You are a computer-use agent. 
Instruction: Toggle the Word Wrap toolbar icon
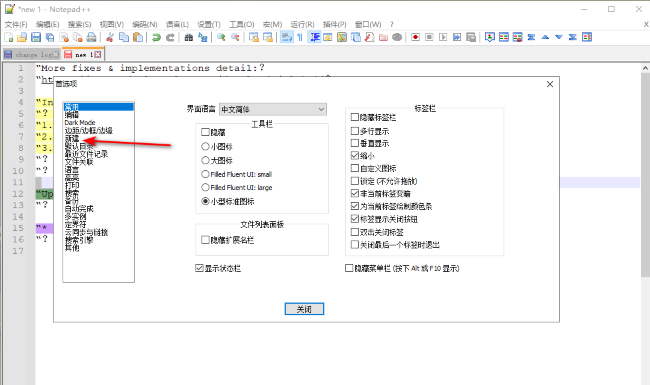286,37
